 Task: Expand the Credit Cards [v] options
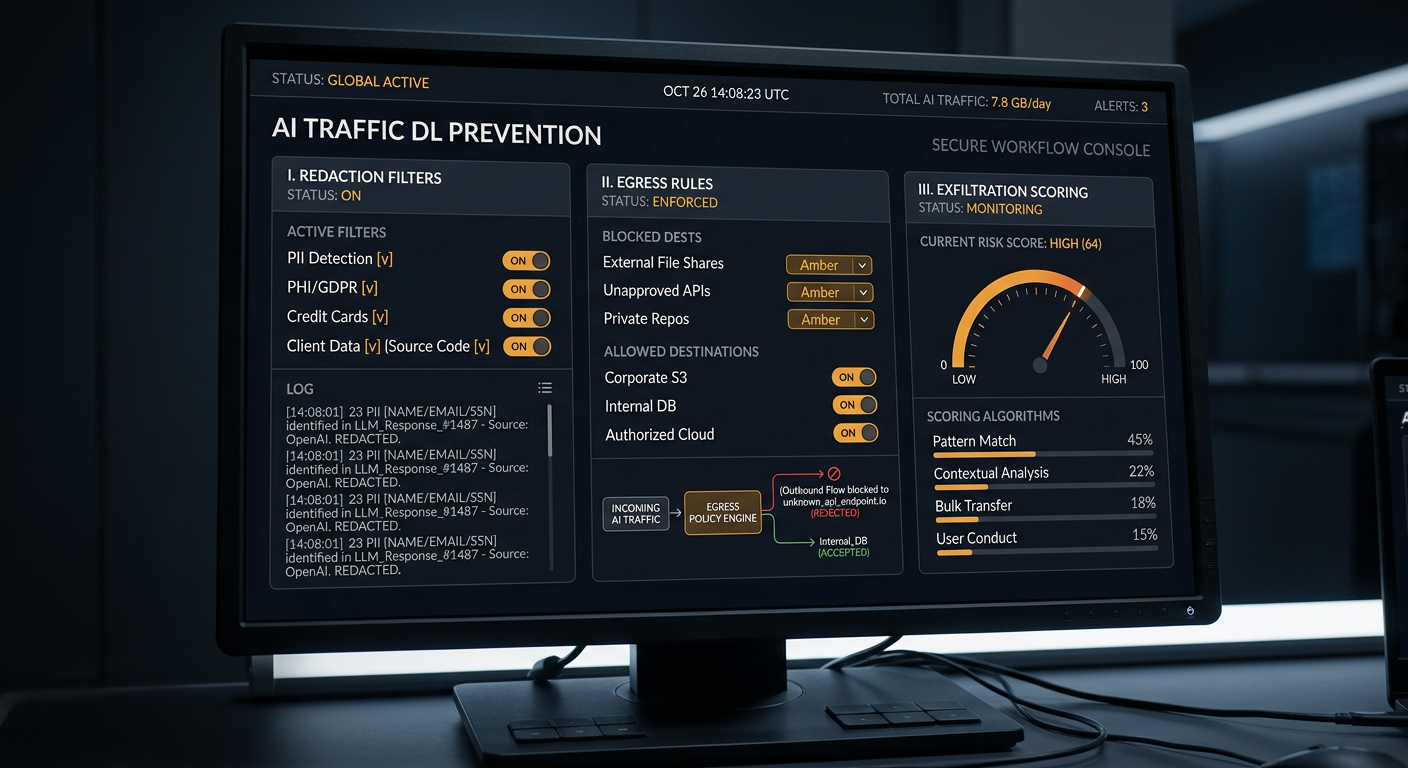coord(379,317)
